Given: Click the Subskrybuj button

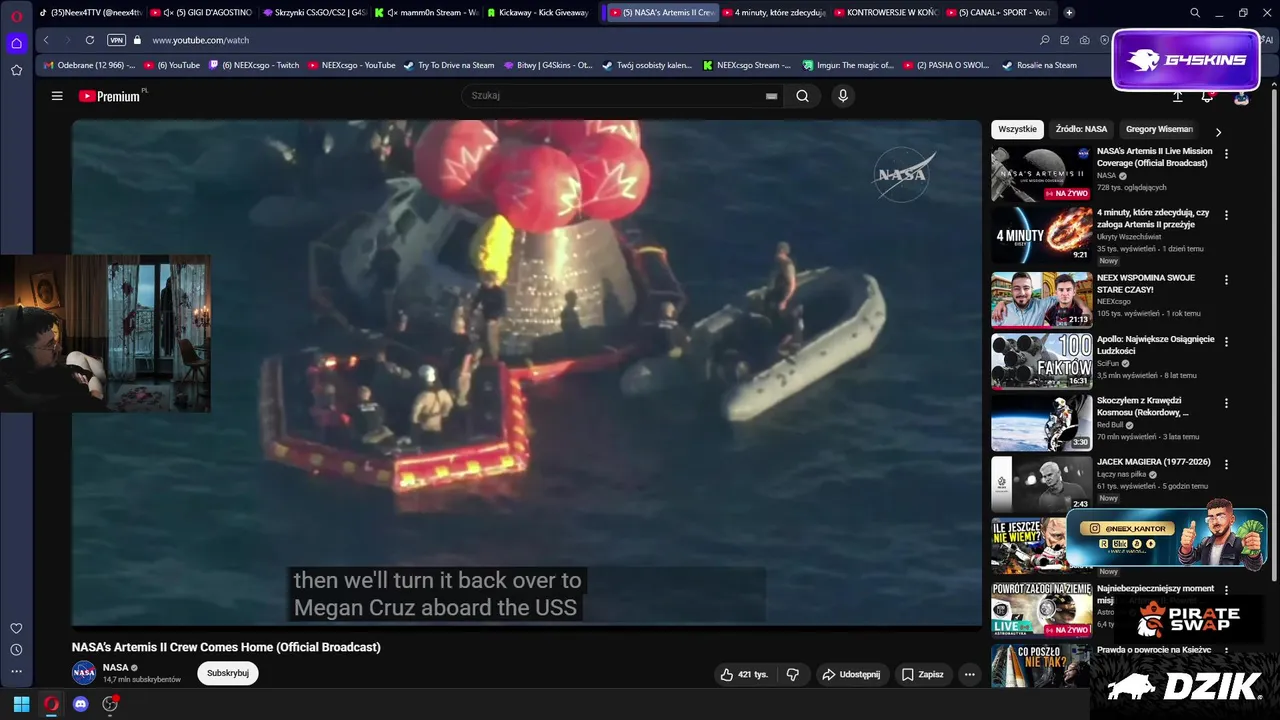Looking at the screenshot, I should (x=228, y=673).
